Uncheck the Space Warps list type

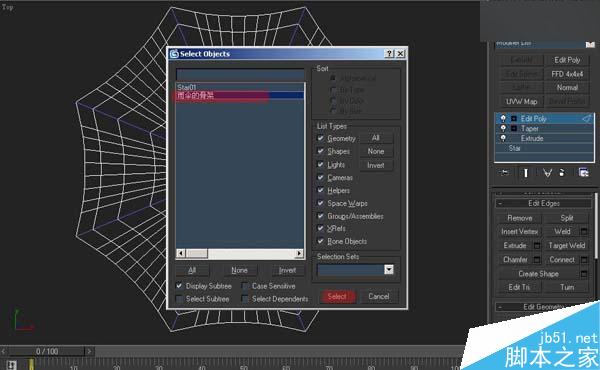click(x=321, y=203)
